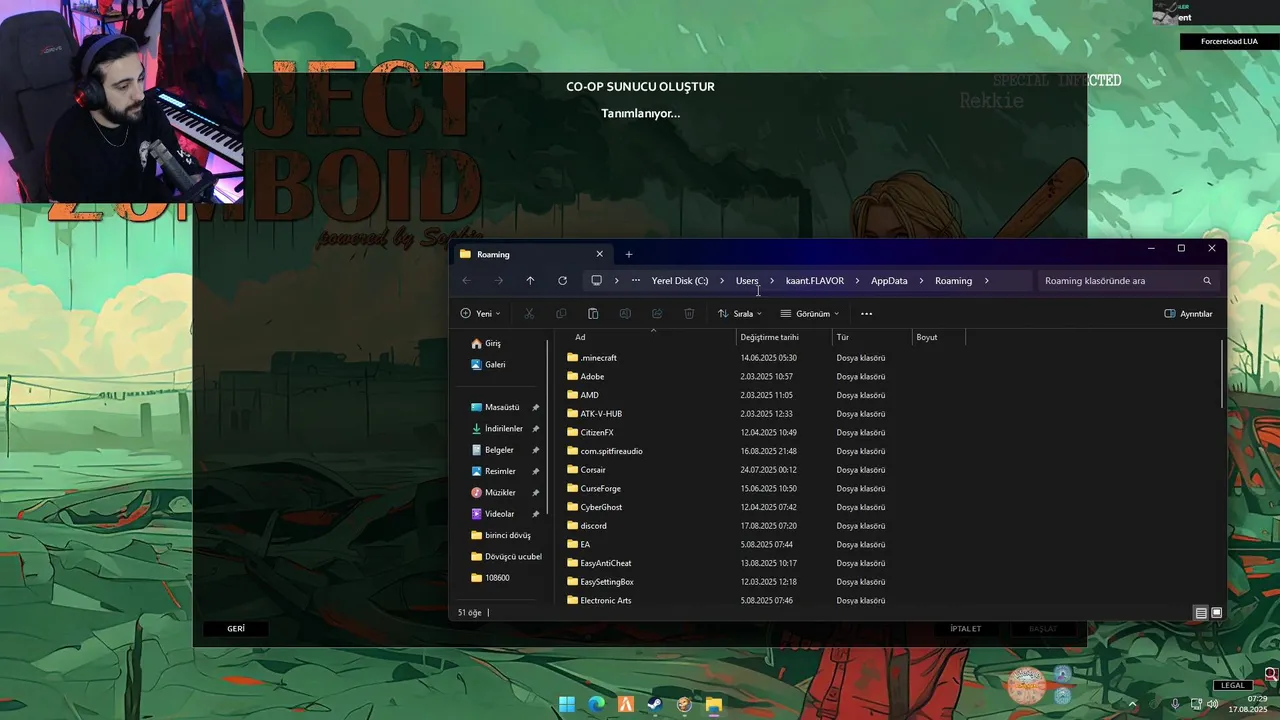Click the forward navigation arrow

point(498,281)
